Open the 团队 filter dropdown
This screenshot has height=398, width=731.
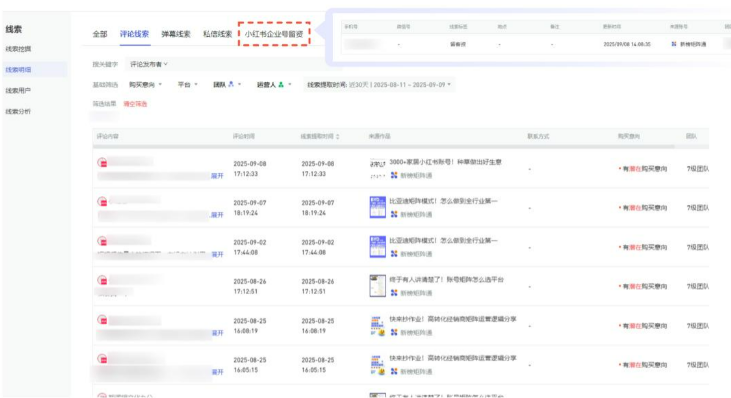227,85
